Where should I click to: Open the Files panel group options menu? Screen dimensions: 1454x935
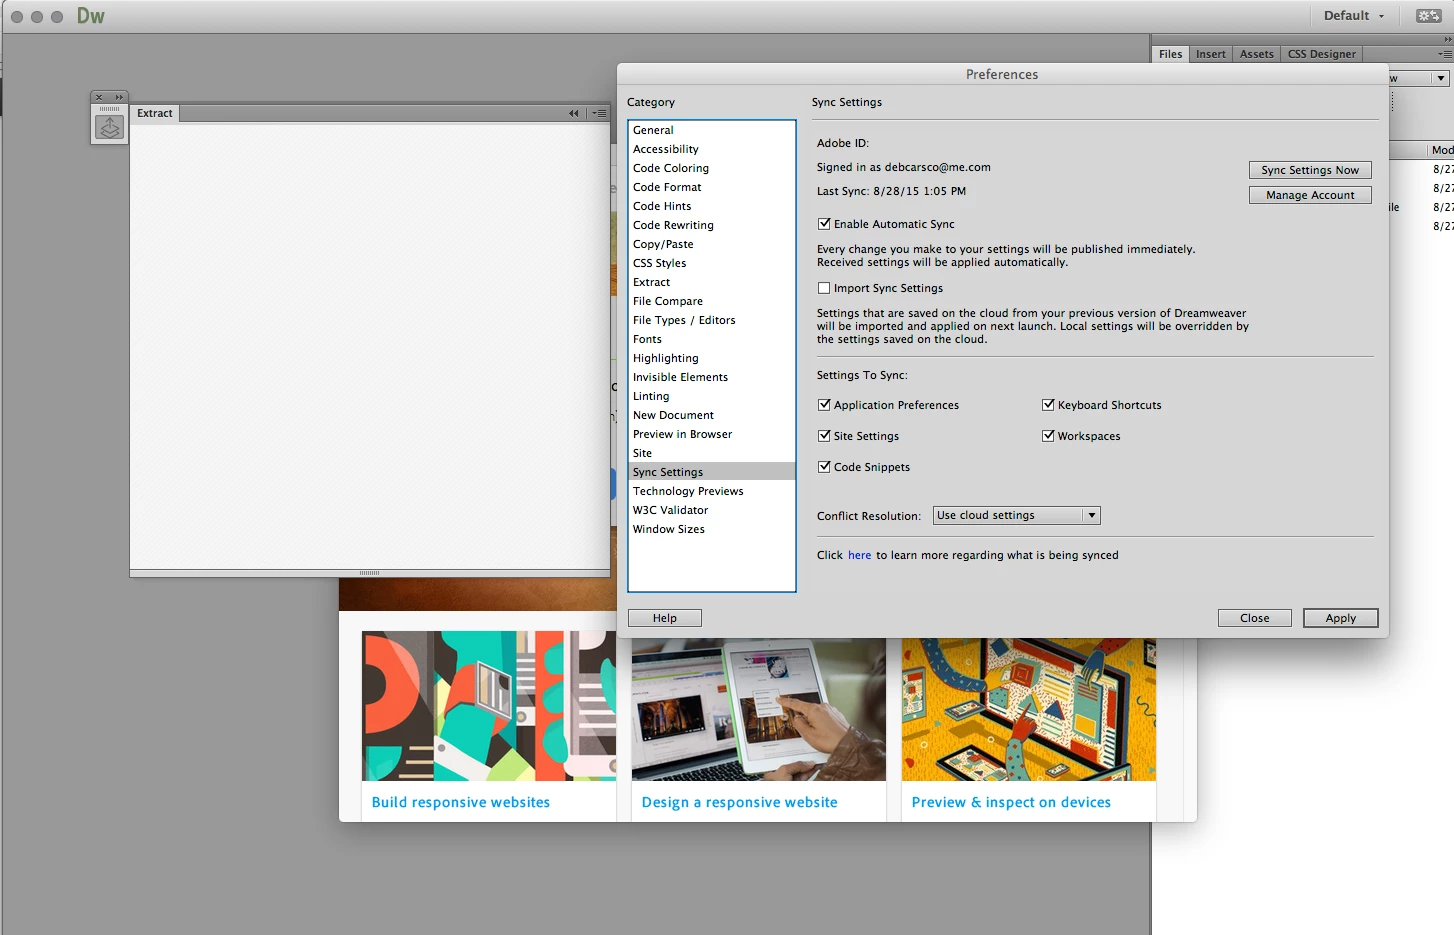click(x=1445, y=54)
